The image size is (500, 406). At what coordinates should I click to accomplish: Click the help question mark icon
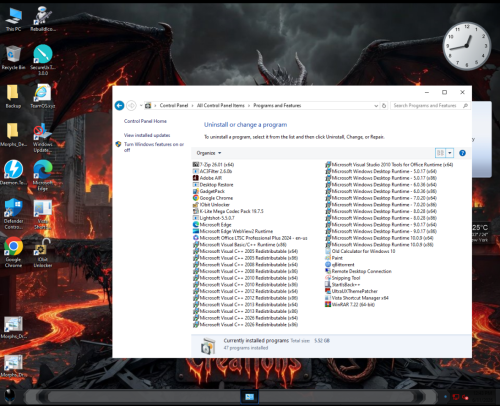(x=462, y=153)
